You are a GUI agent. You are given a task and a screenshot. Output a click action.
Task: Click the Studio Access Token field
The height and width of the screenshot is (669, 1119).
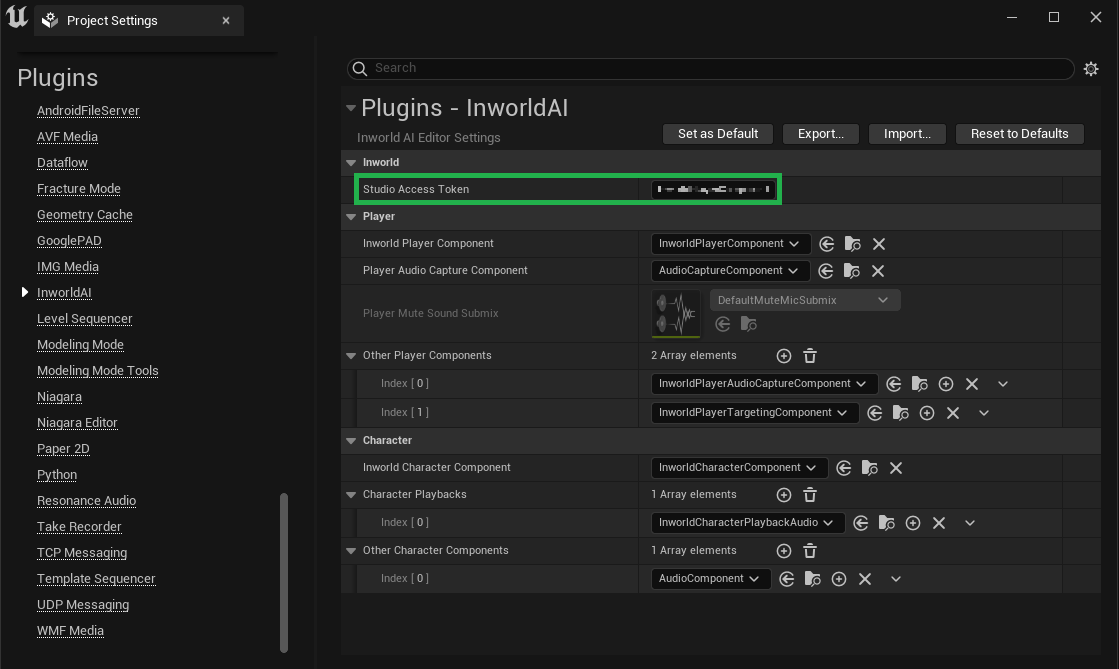click(x=713, y=190)
